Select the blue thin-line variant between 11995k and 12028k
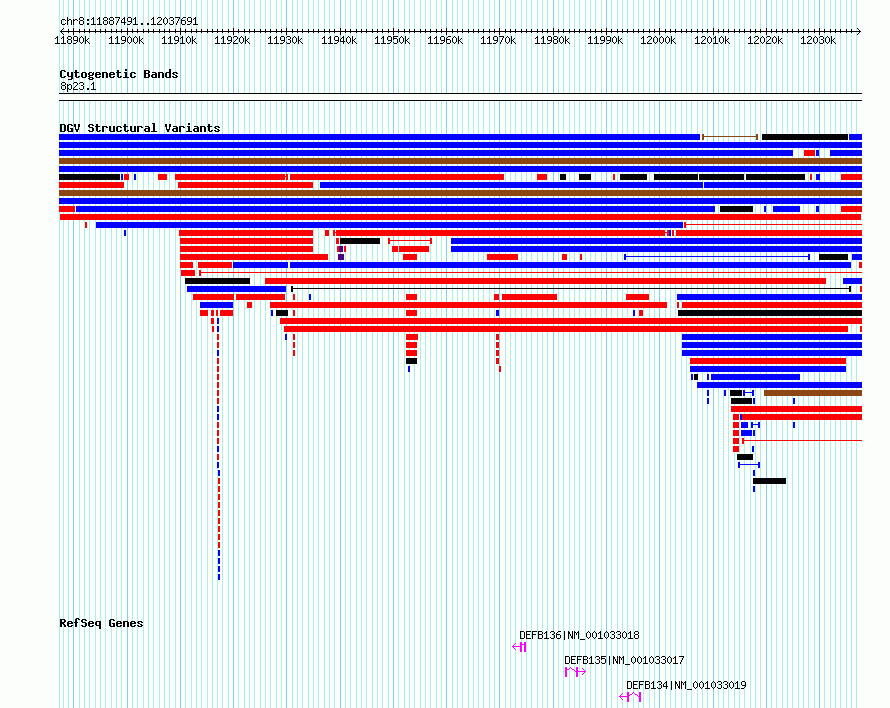The height and width of the screenshot is (708, 890). coord(717,257)
